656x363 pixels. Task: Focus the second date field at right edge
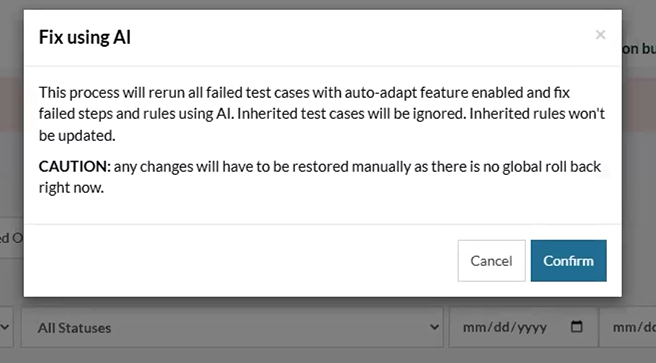[628, 327]
